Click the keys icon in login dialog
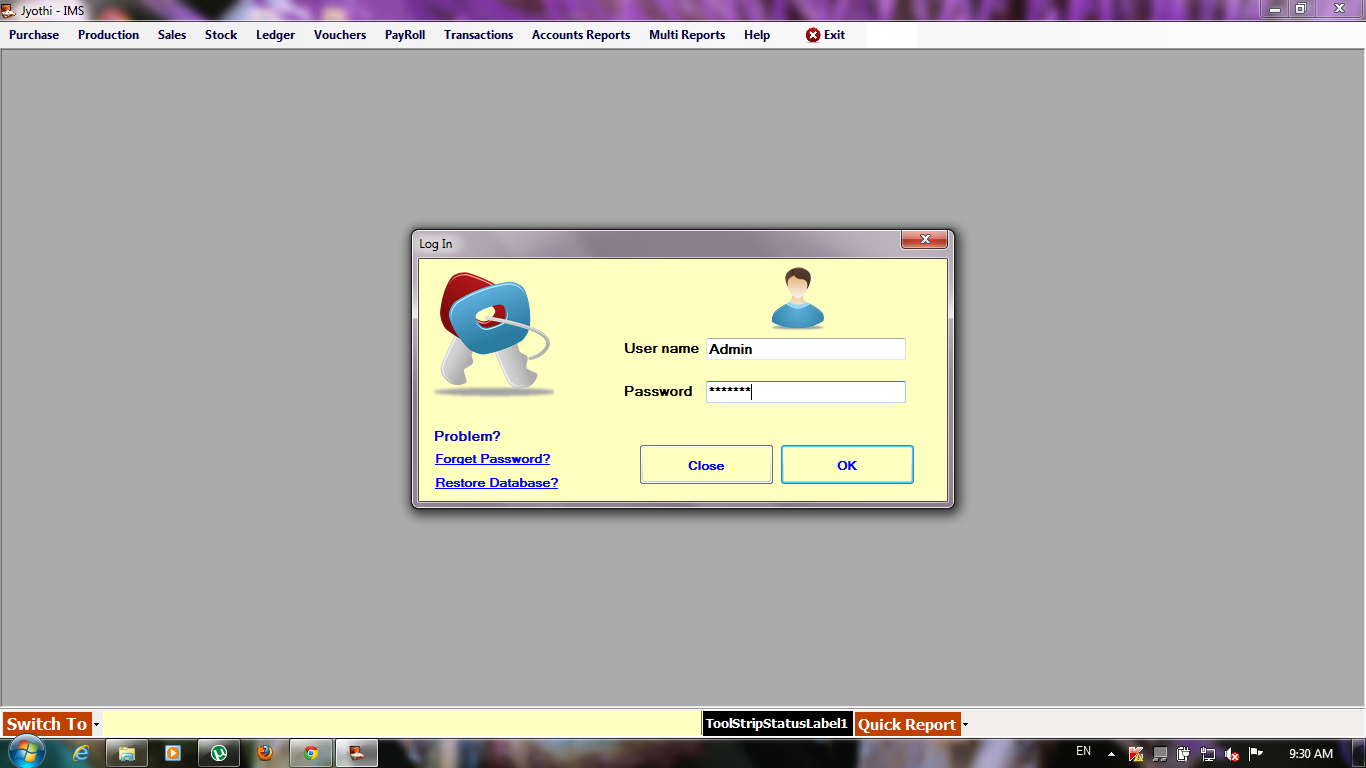 point(492,330)
